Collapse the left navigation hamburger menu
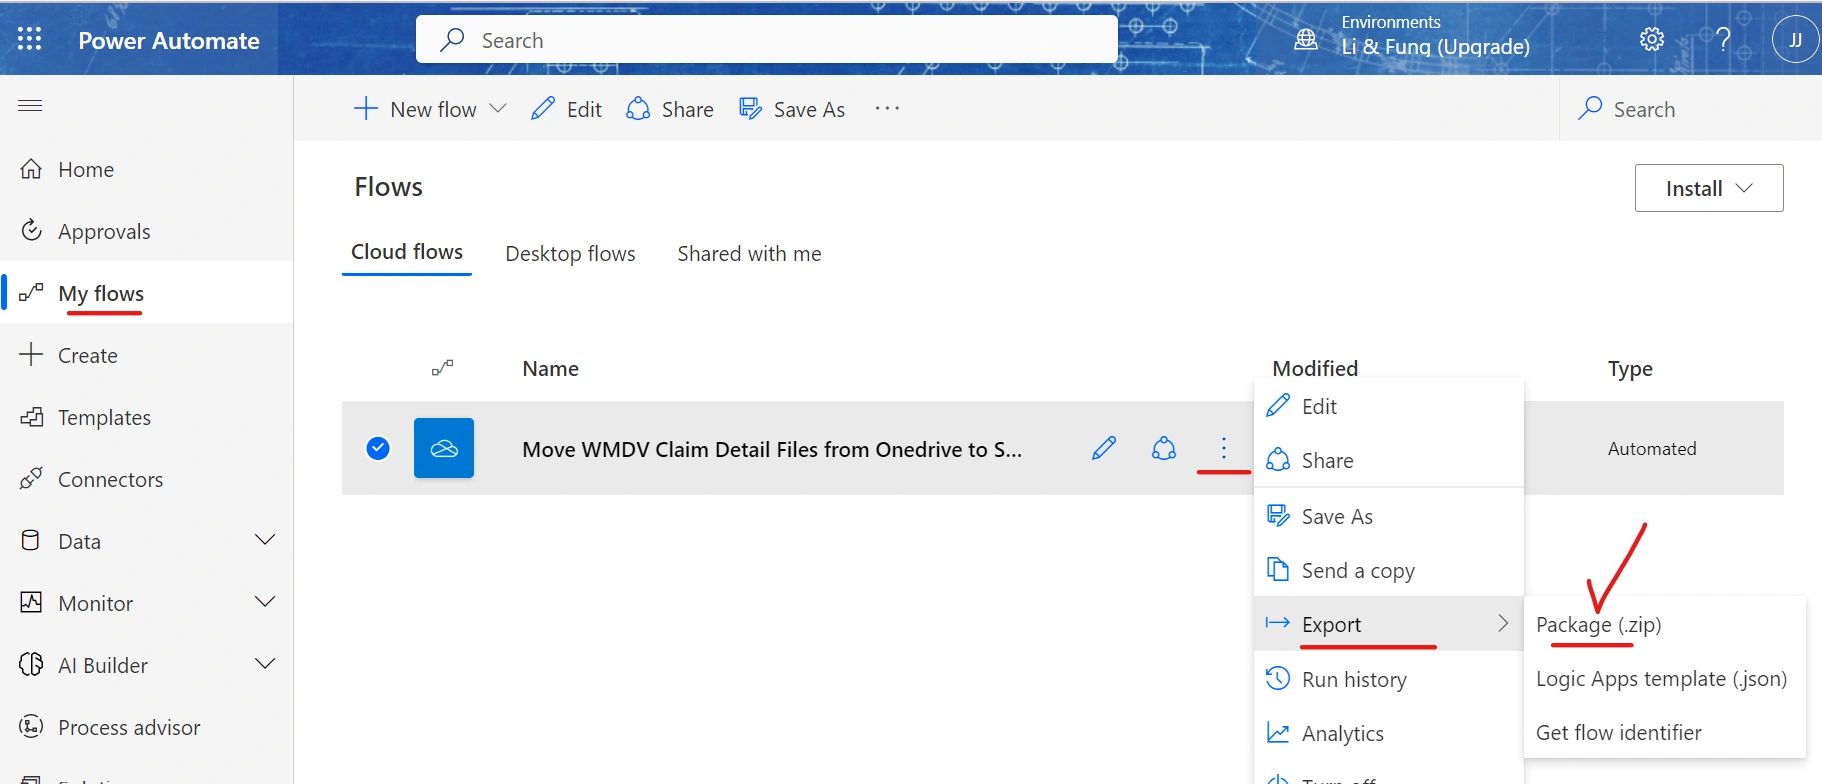1822x784 pixels. (30, 106)
